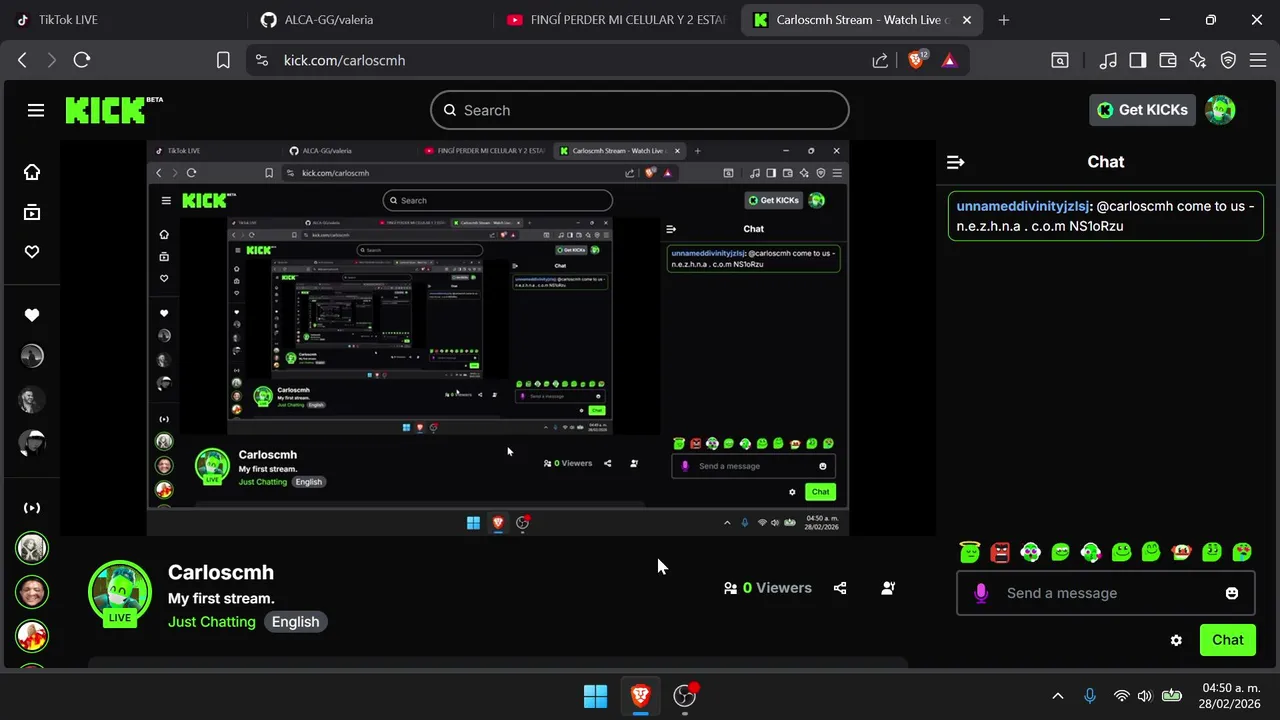Open Brave Shields lion icon
This screenshot has height=720, width=1280.
(x=916, y=60)
